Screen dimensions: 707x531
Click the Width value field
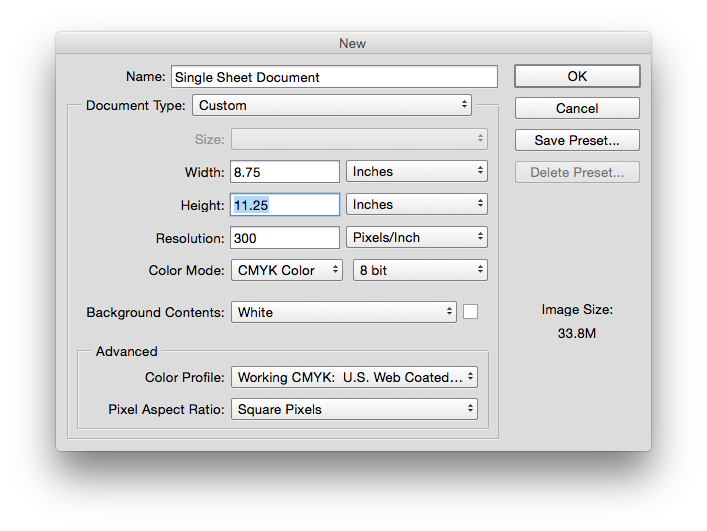[x=285, y=172]
